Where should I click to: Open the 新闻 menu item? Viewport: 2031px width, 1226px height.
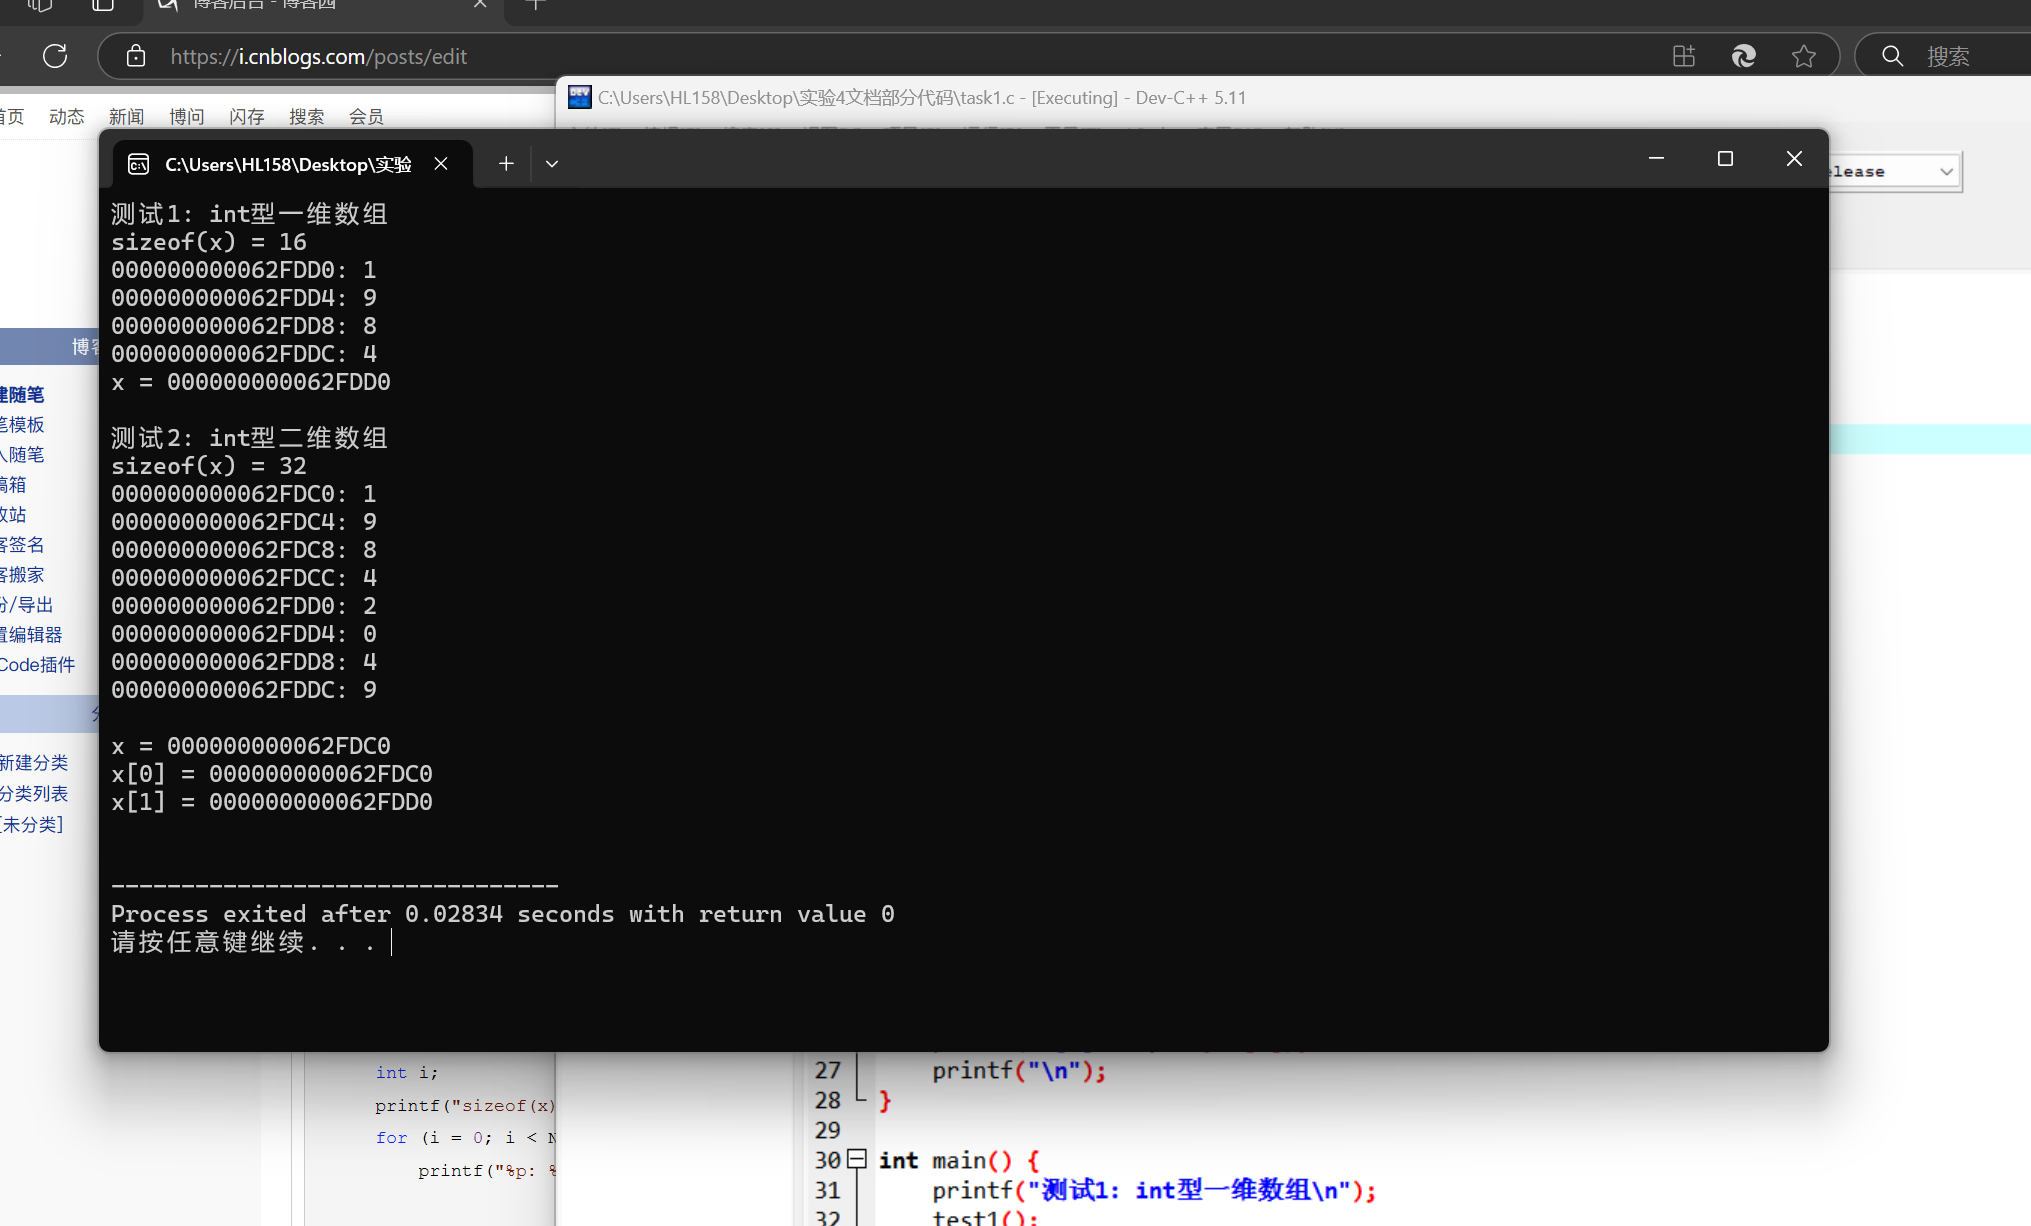126,117
